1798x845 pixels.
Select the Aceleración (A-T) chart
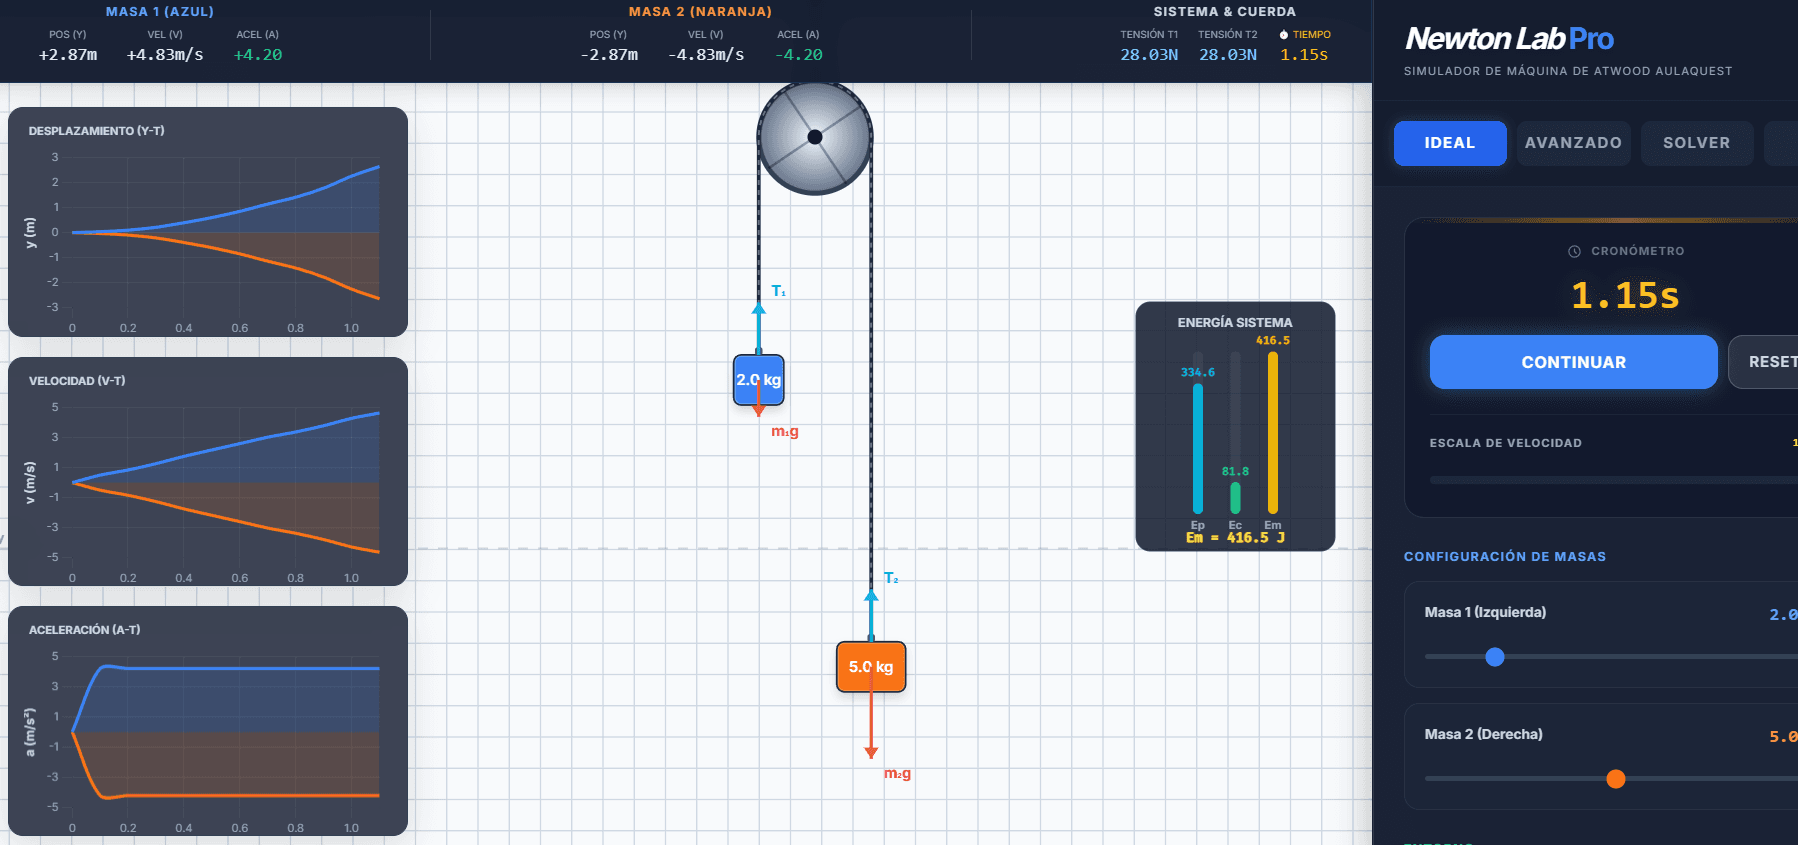(x=208, y=721)
